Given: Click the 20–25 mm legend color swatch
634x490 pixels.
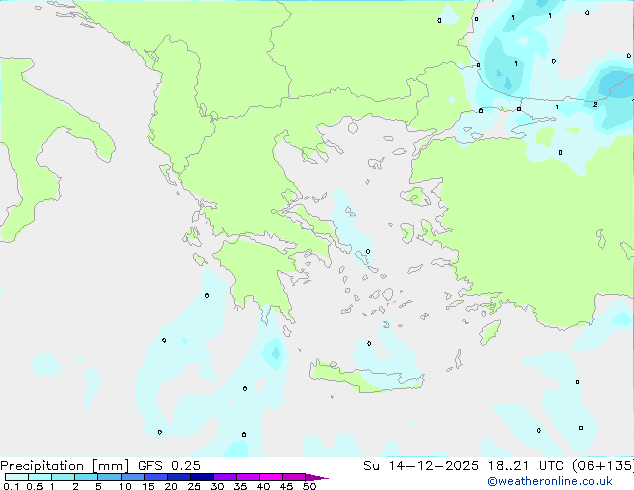Looking at the screenshot, I should coord(179,477).
